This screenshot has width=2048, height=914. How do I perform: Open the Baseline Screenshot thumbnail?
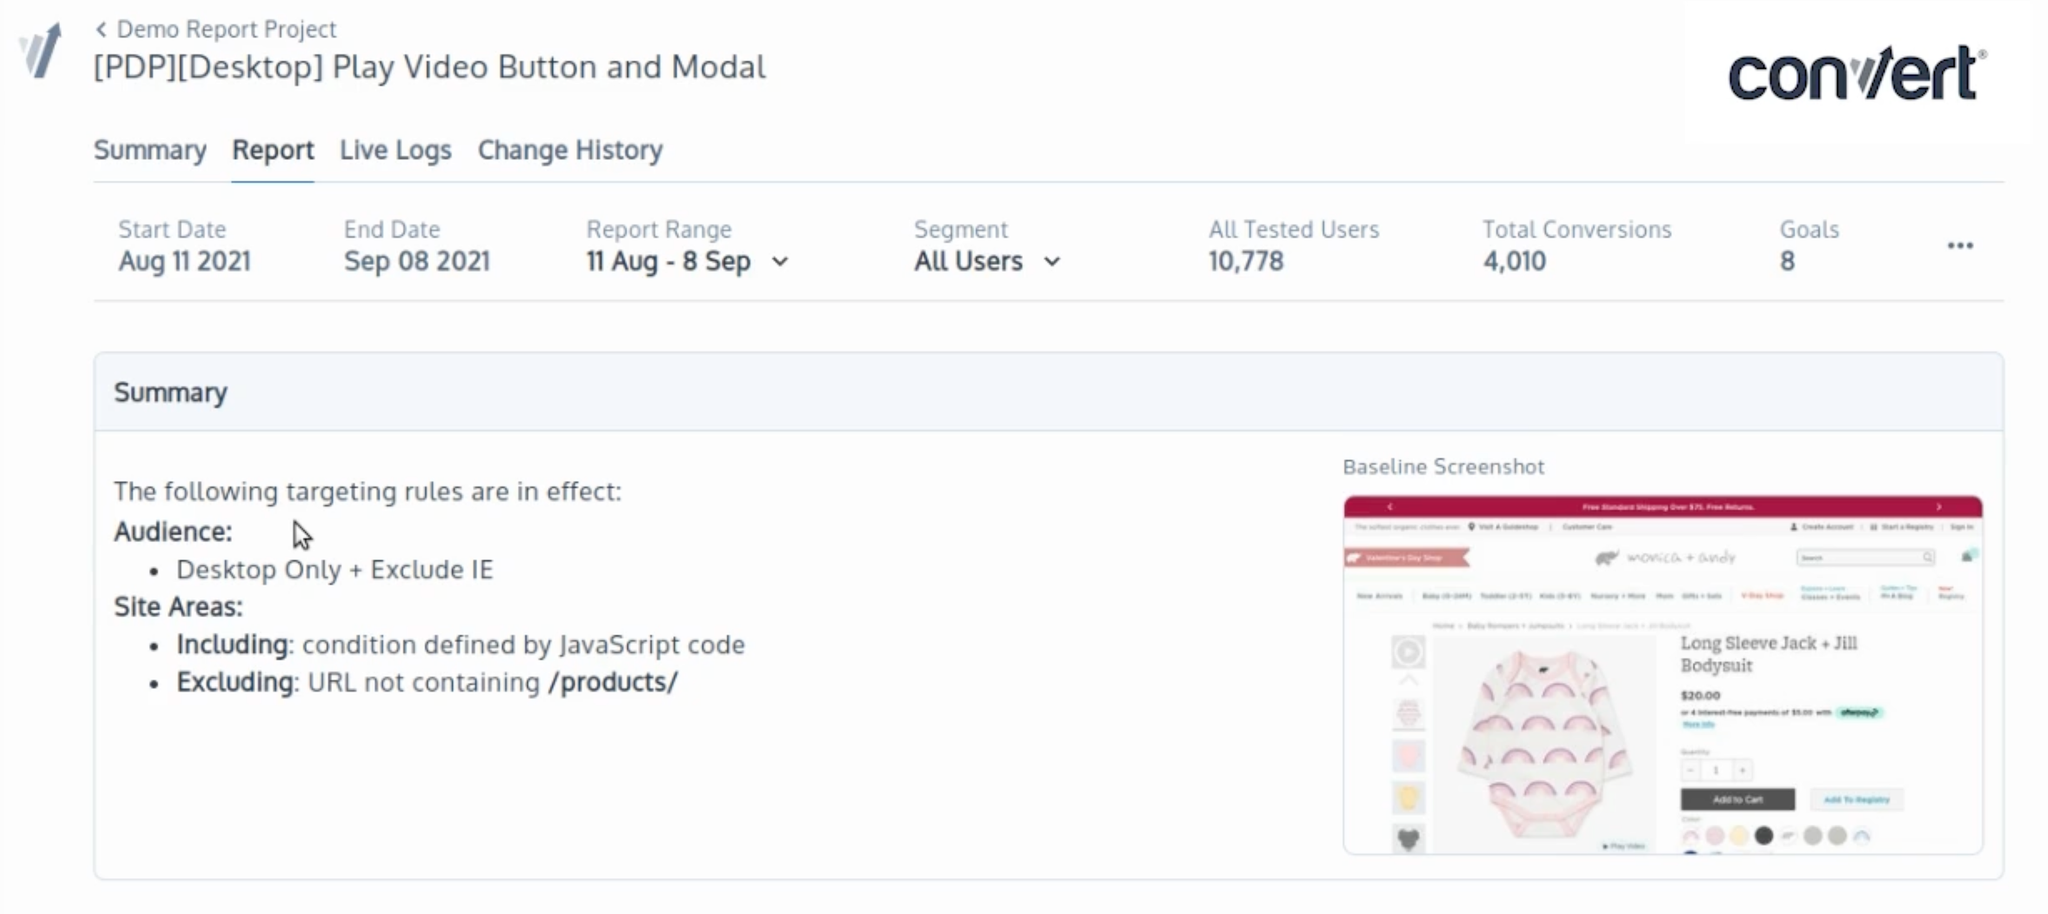pyautogui.click(x=1663, y=675)
